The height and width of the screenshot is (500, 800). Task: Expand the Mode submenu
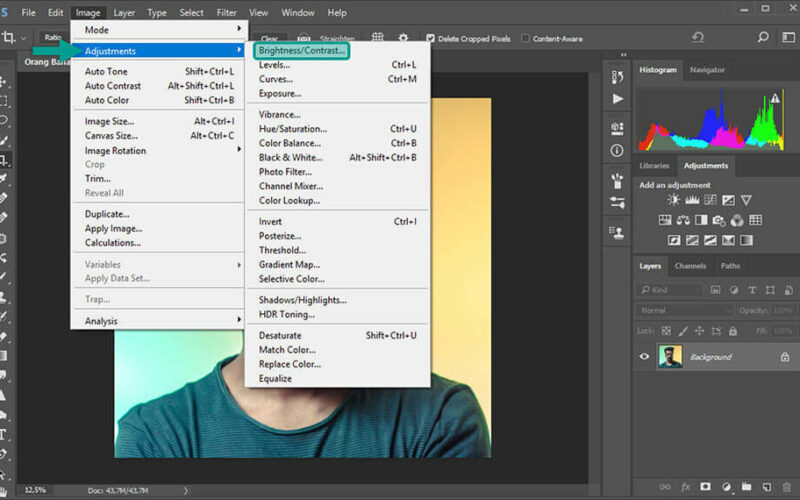point(160,30)
